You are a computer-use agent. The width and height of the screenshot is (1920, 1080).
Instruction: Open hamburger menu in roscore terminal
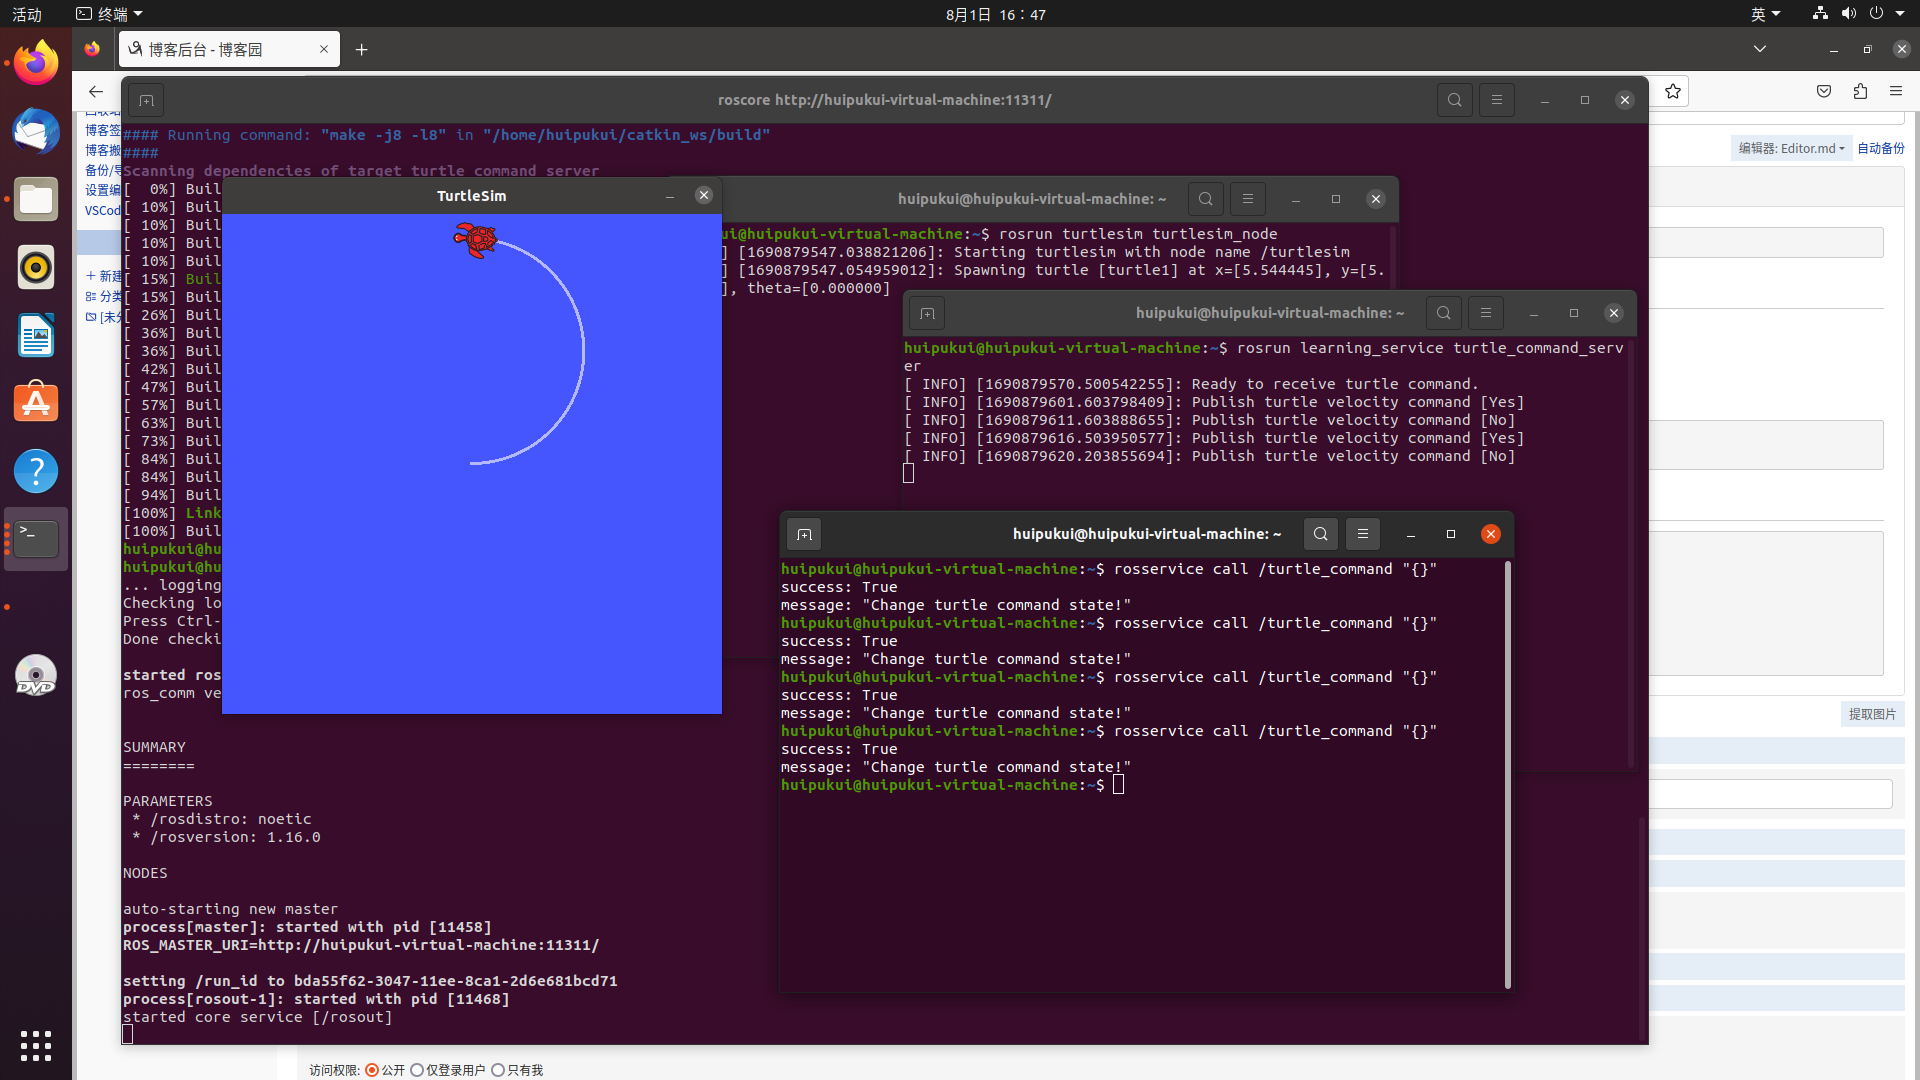1496,100
